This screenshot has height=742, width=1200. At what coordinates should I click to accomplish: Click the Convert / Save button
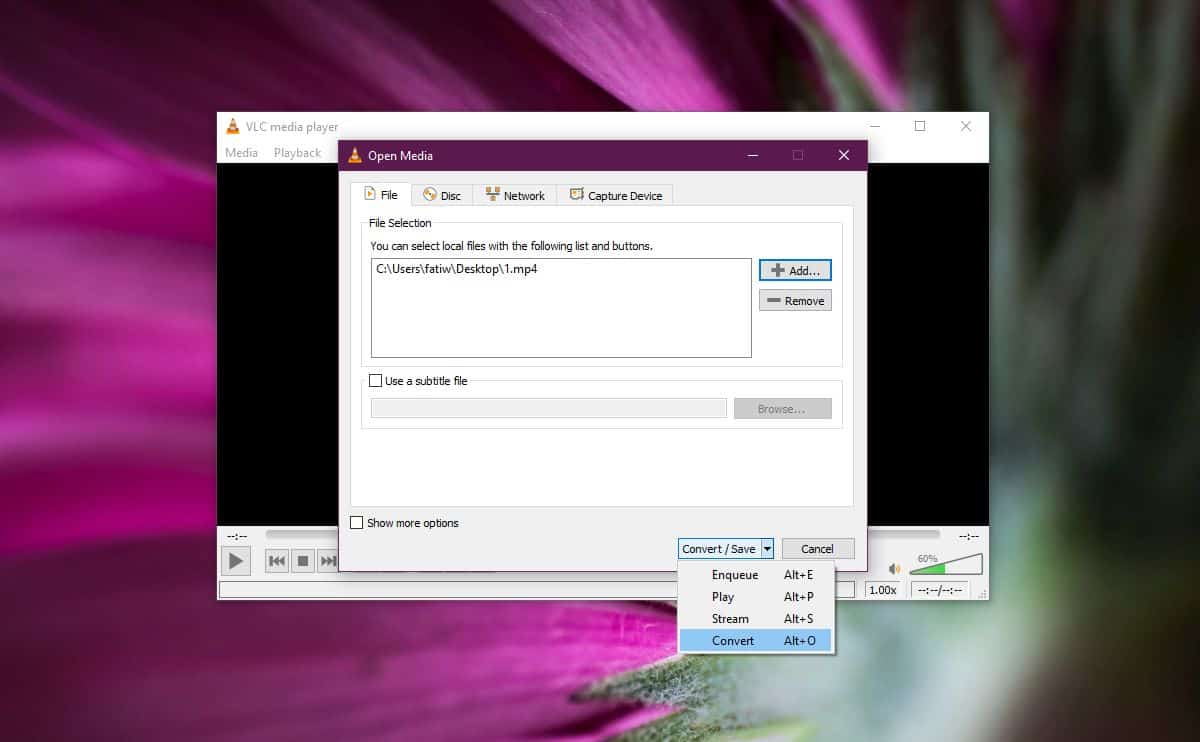(719, 549)
